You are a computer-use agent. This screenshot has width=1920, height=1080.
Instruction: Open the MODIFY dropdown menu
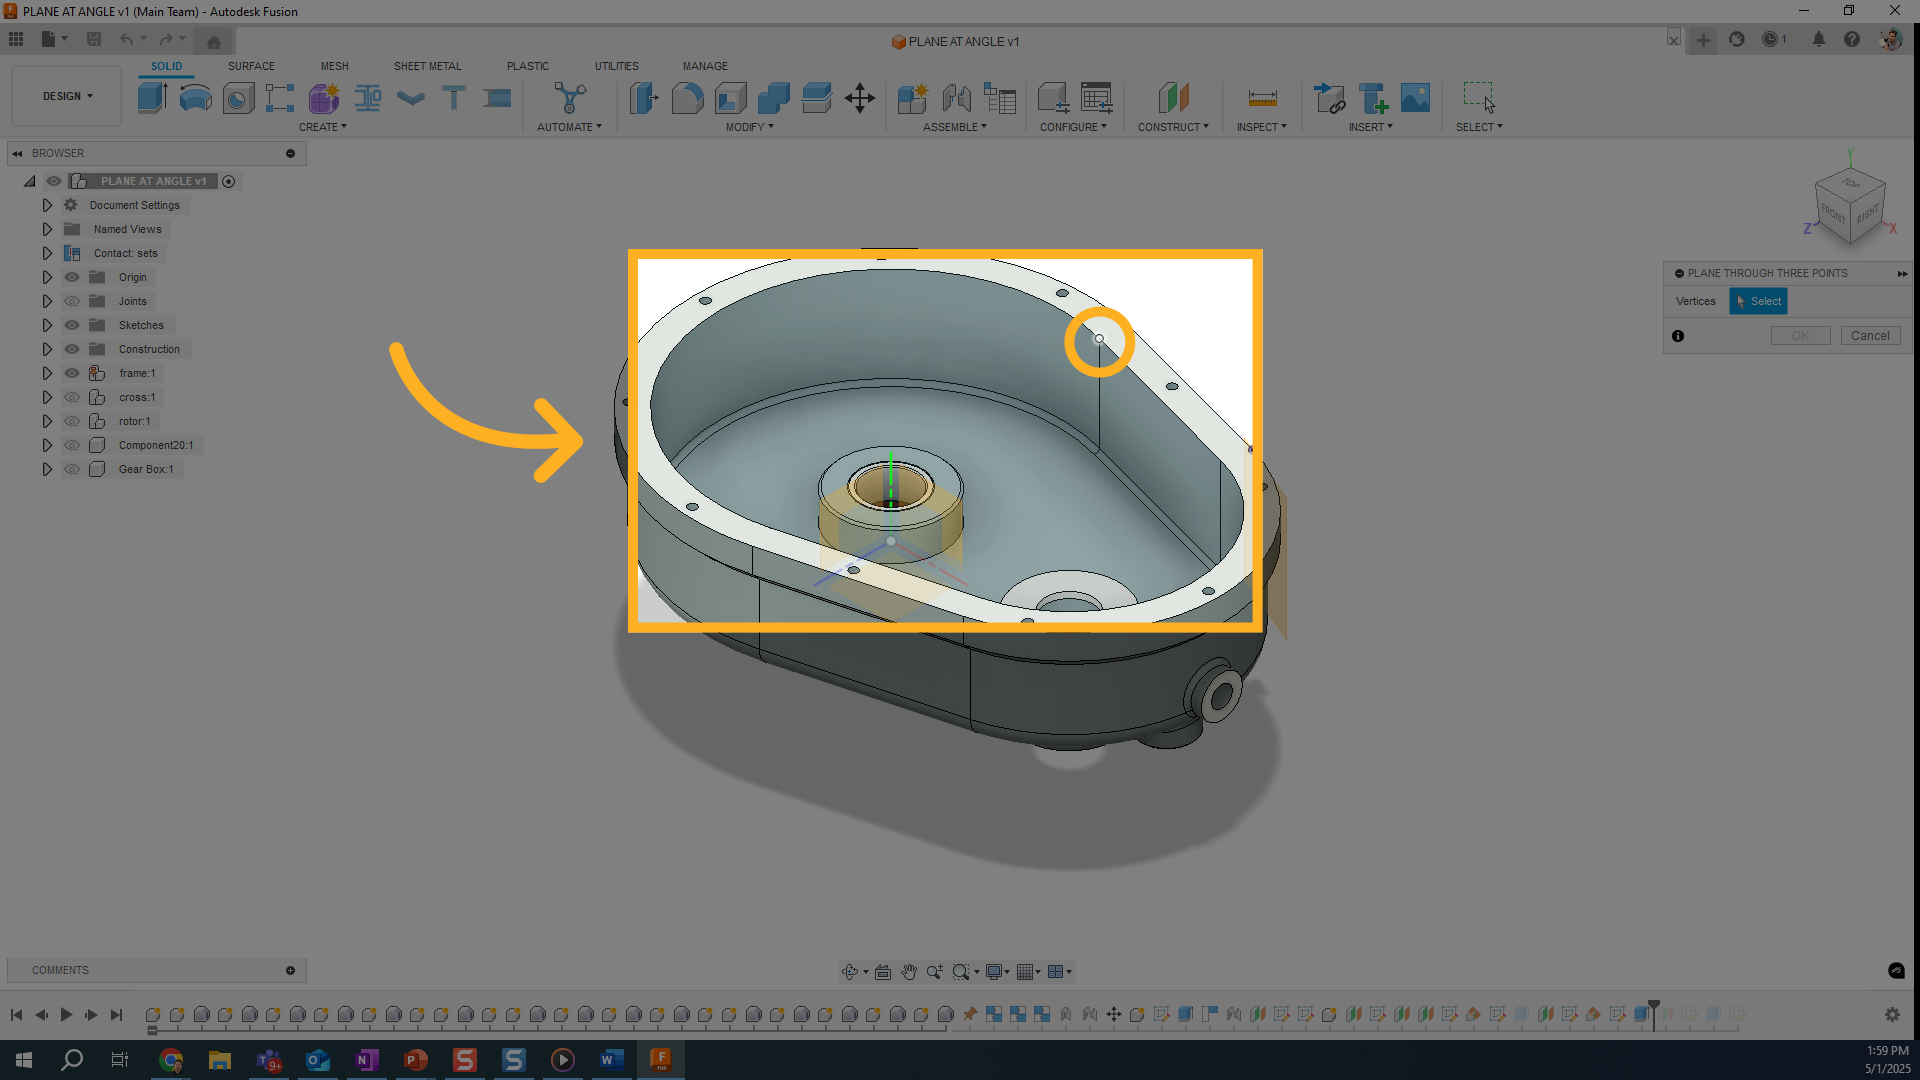tap(750, 127)
